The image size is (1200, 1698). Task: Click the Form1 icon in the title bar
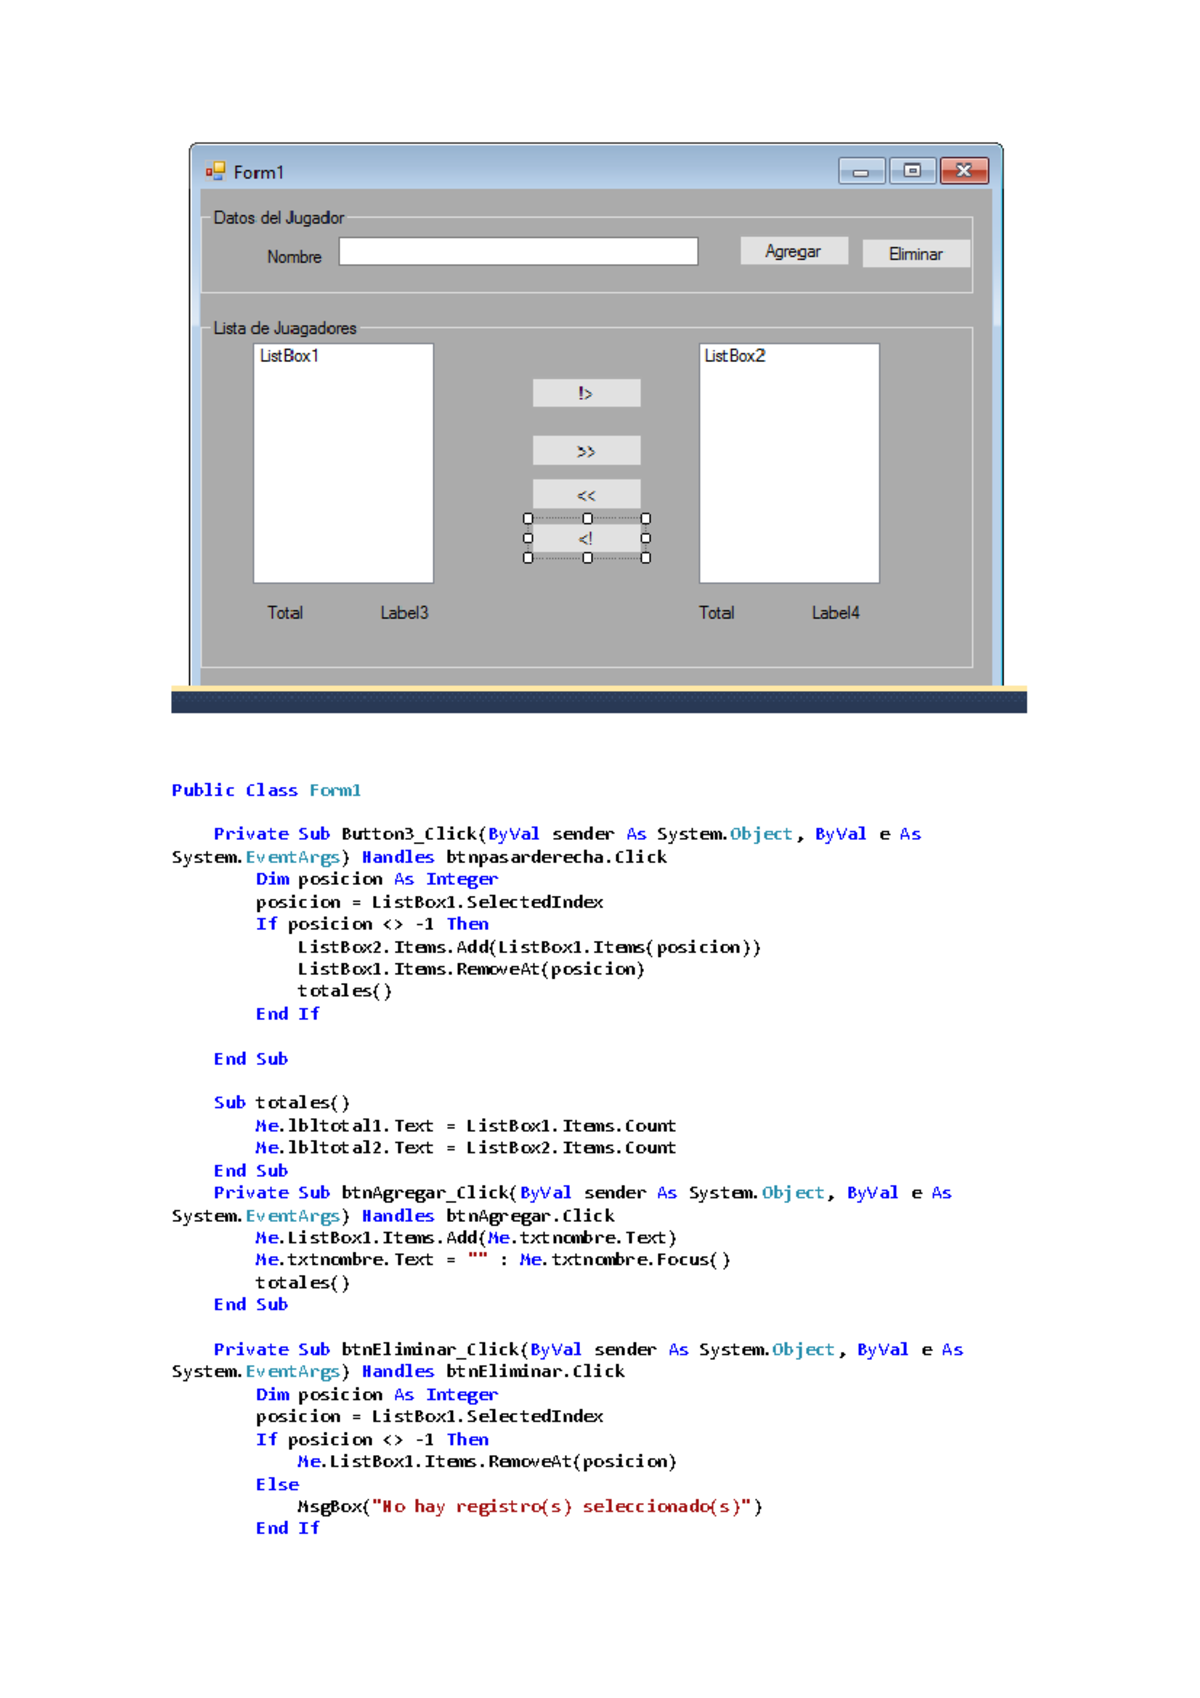tap(215, 172)
